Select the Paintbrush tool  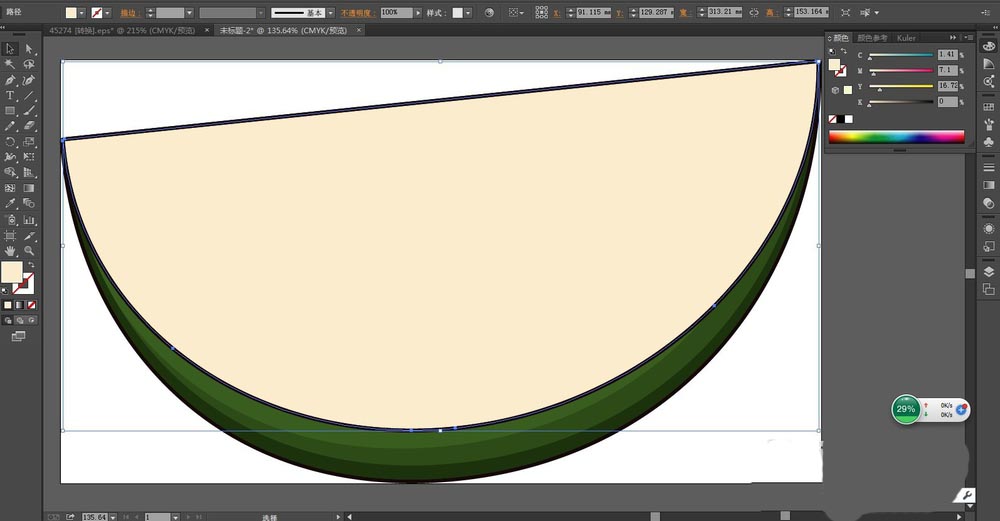29,111
